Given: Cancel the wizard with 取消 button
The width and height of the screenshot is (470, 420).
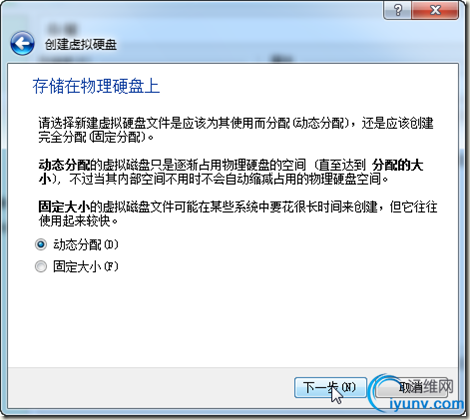Looking at the screenshot, I should click(412, 387).
